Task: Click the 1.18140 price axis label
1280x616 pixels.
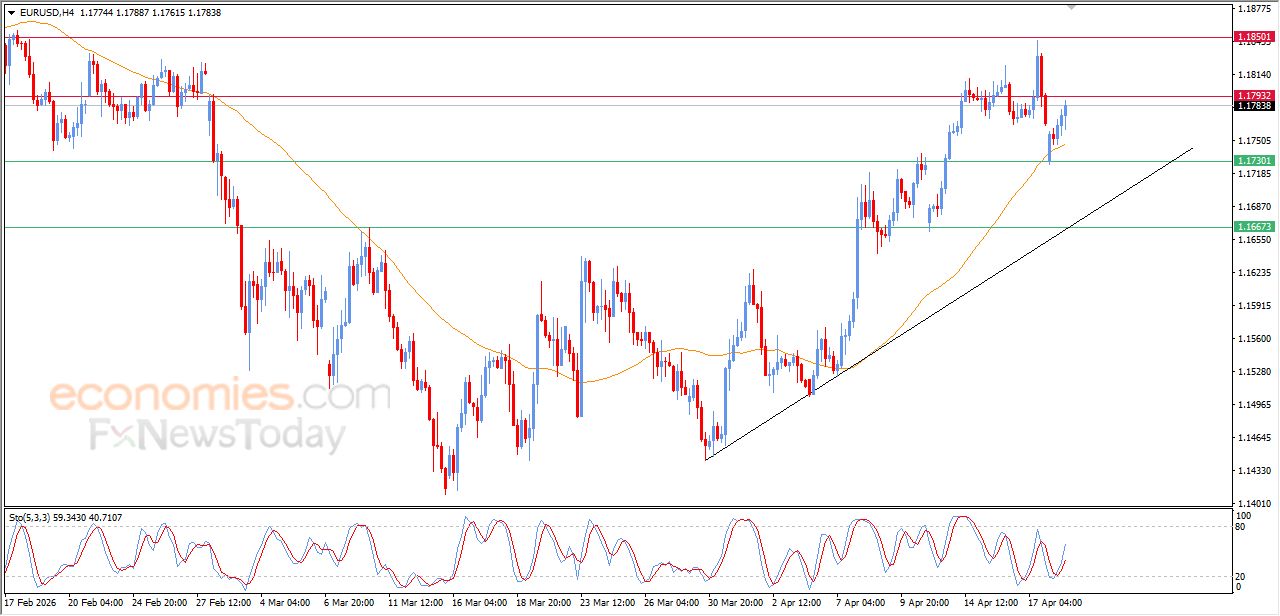Action: 1256,75
